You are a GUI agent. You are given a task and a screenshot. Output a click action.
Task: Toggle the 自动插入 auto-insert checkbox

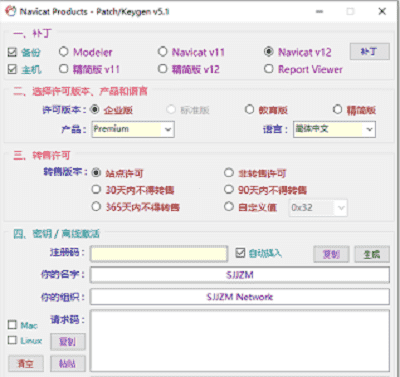(x=240, y=253)
